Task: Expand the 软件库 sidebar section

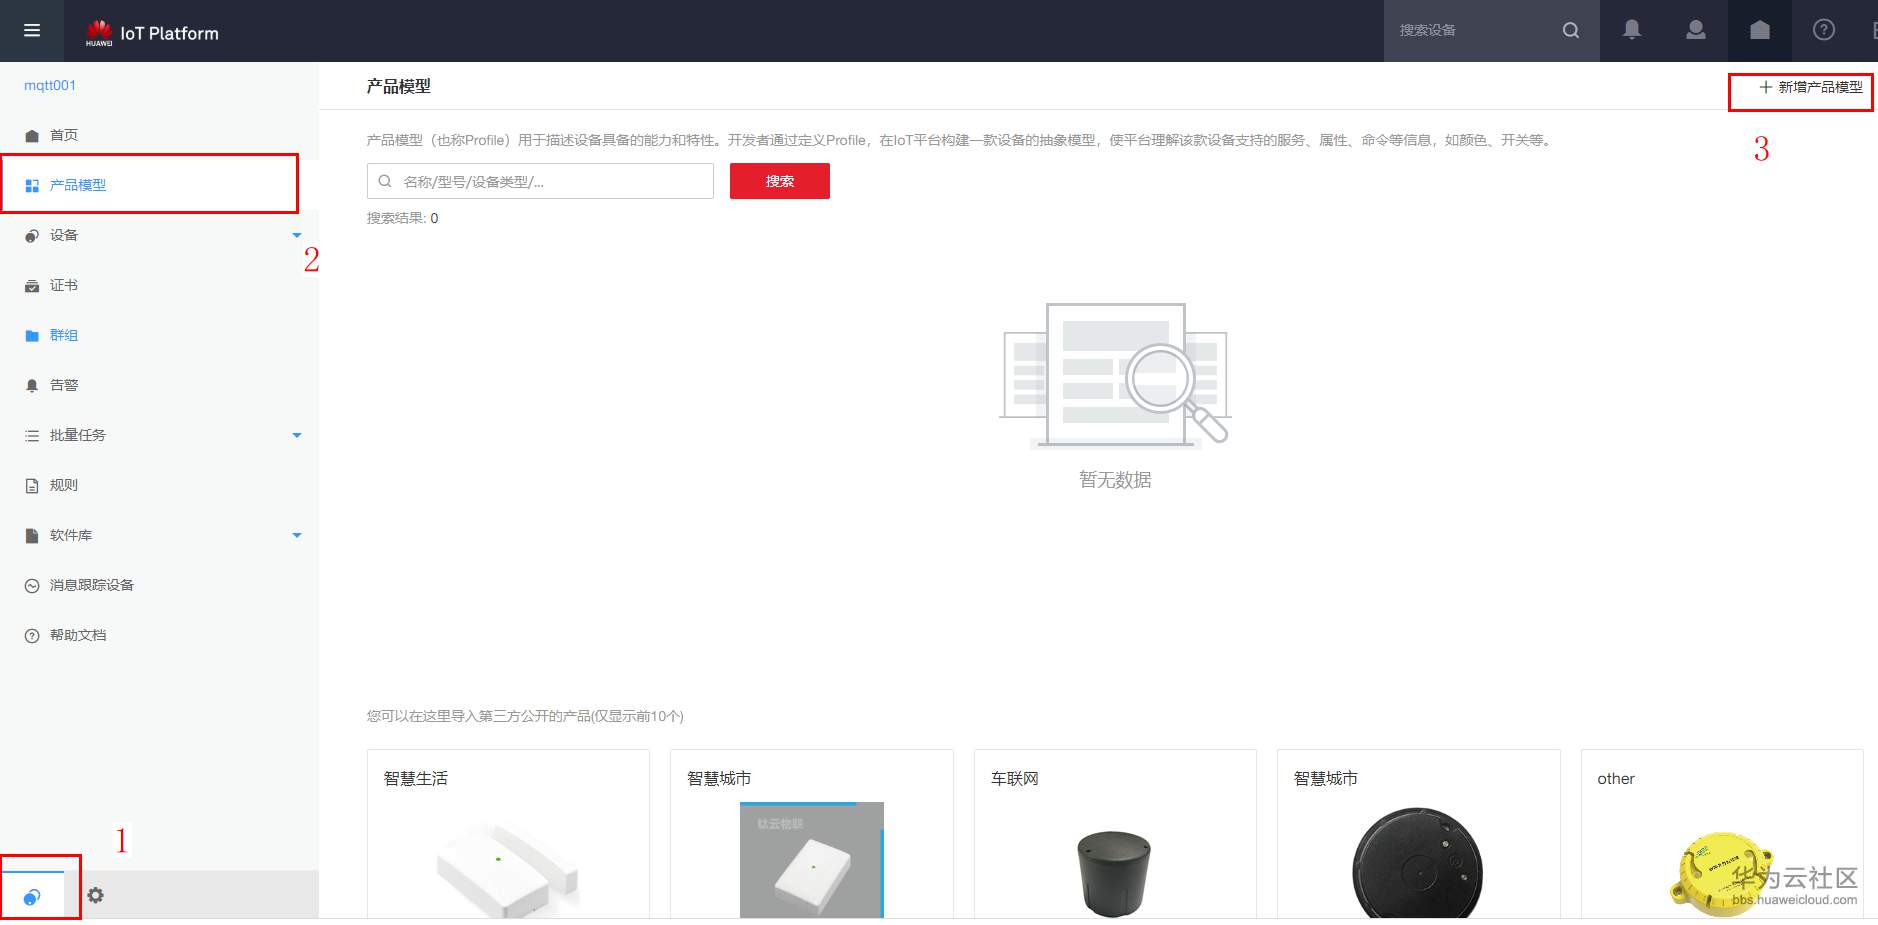Action: click(296, 535)
